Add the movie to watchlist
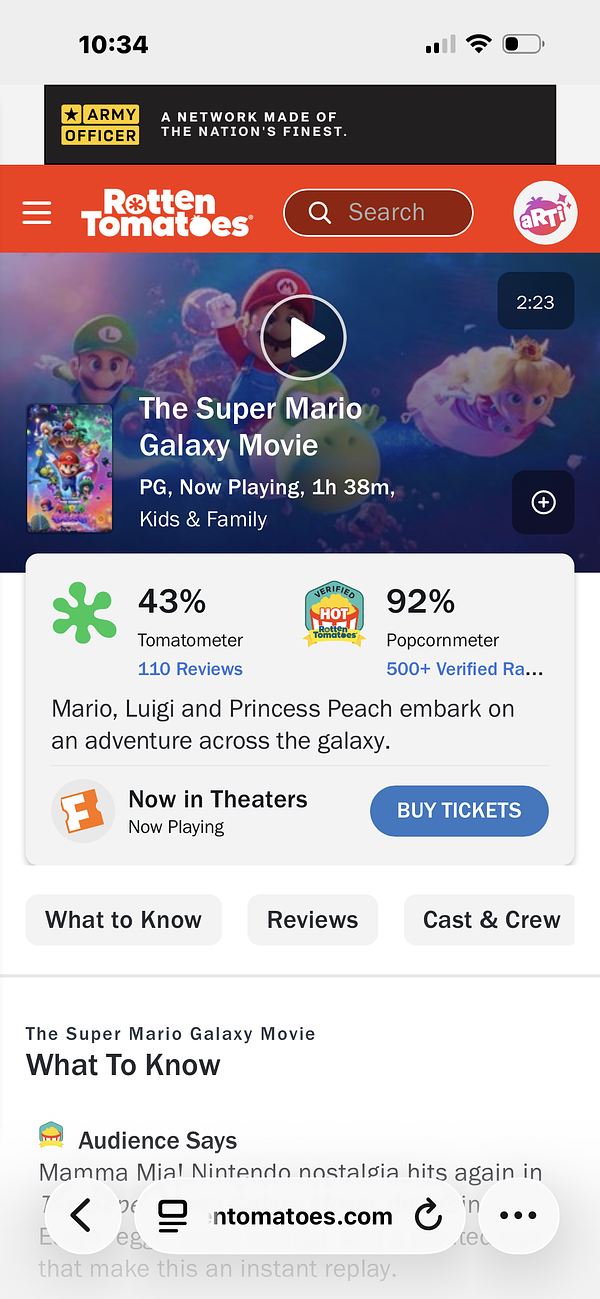The width and height of the screenshot is (600, 1299). 543,503
